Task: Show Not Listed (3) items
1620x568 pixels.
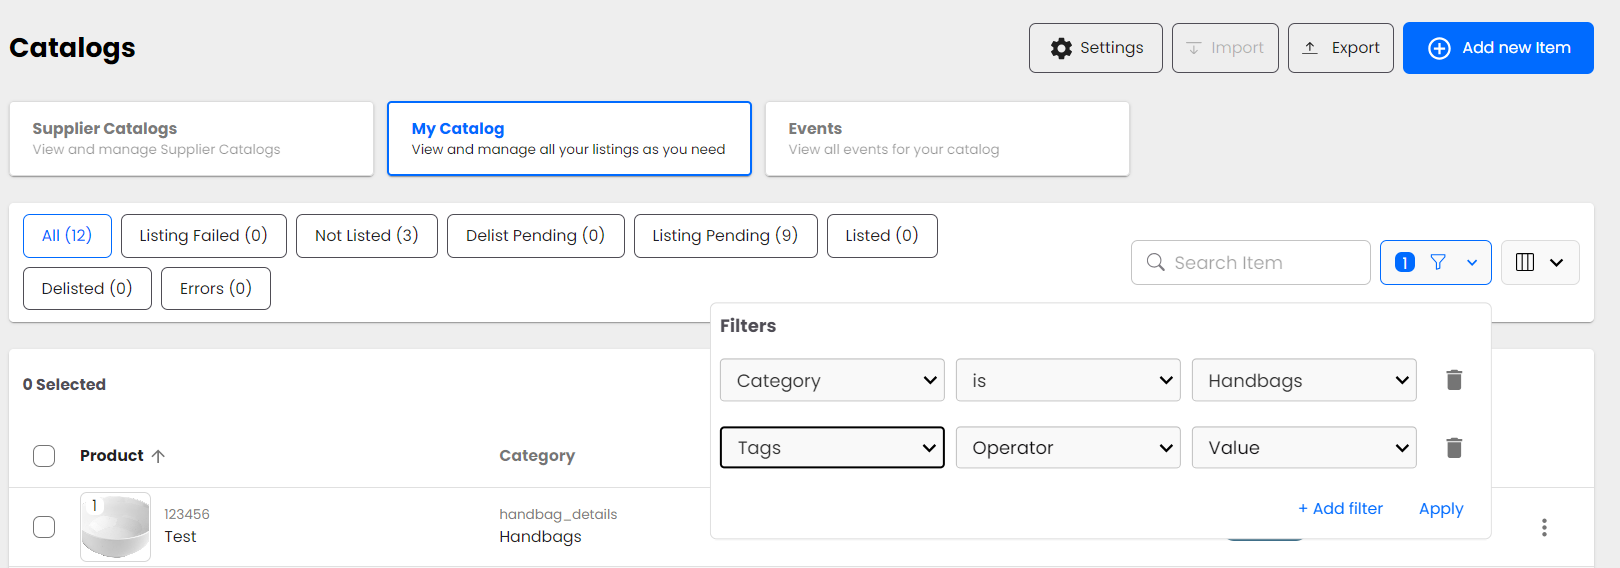Action: pos(366,236)
